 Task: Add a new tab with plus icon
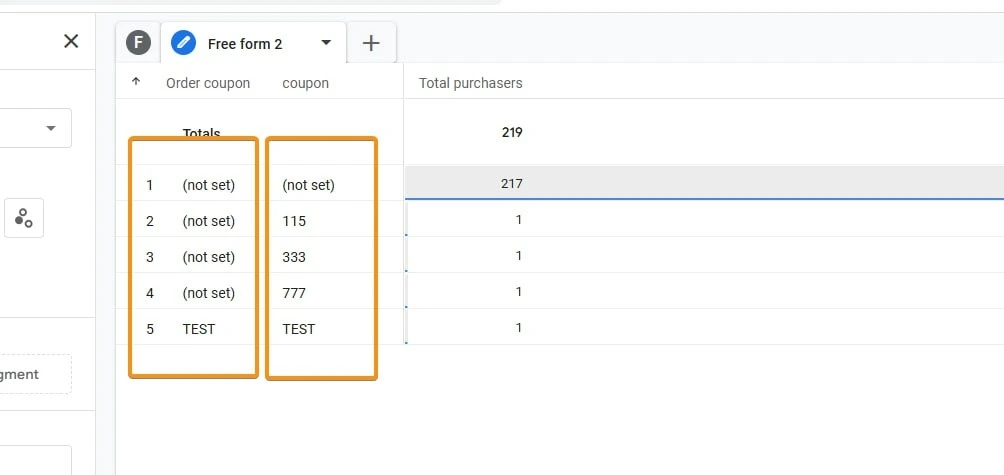(371, 43)
